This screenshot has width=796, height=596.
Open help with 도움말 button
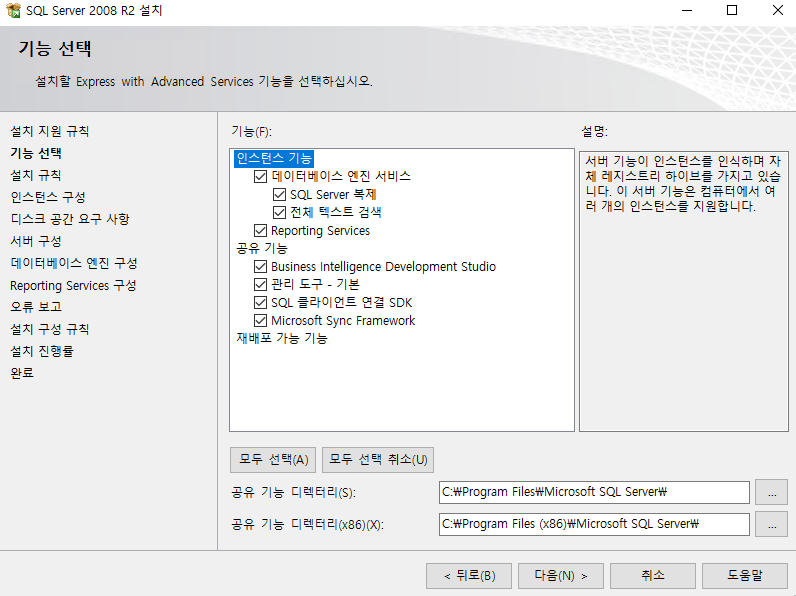click(x=745, y=576)
